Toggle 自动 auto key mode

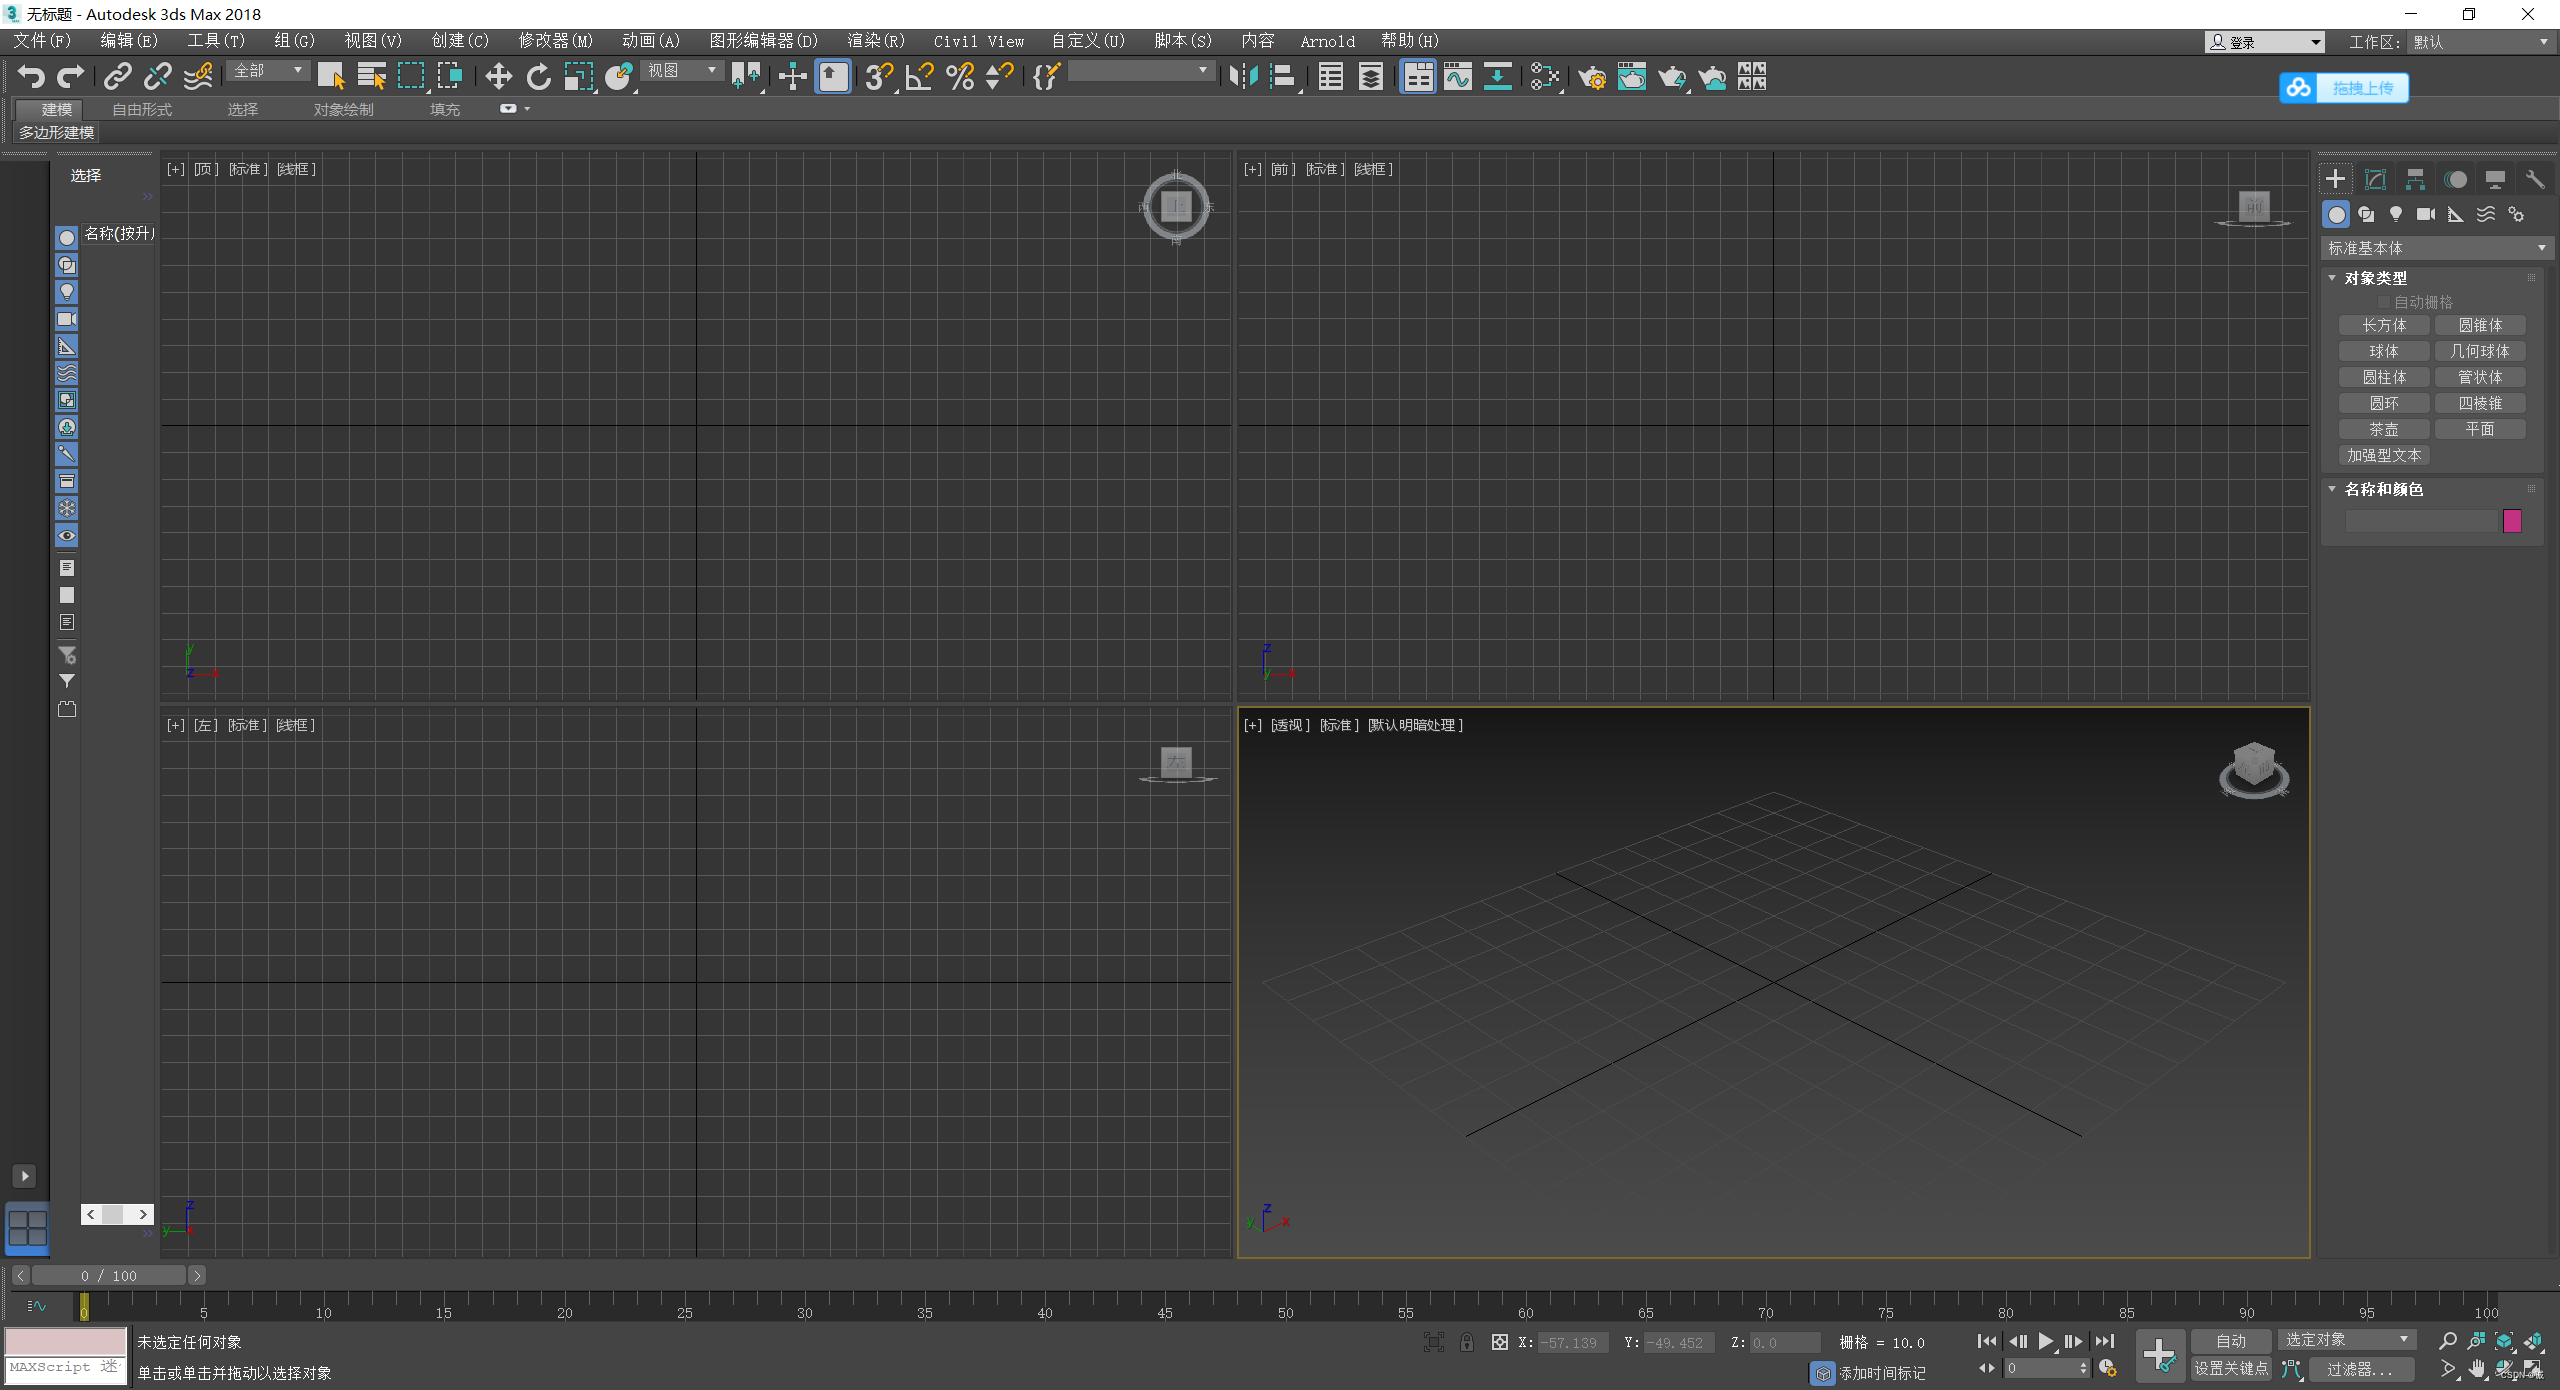point(2230,1341)
